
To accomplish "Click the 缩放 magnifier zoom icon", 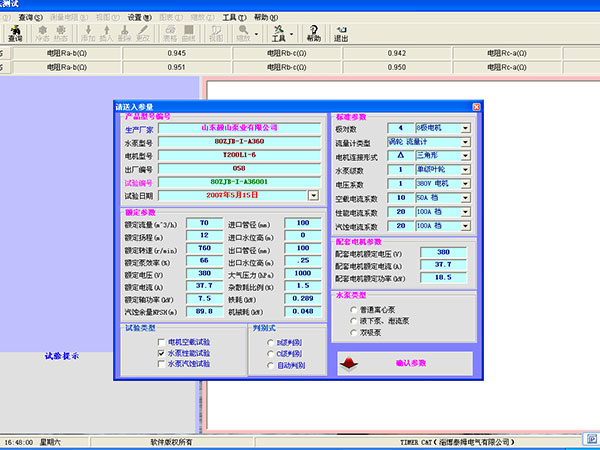I will (x=241, y=33).
